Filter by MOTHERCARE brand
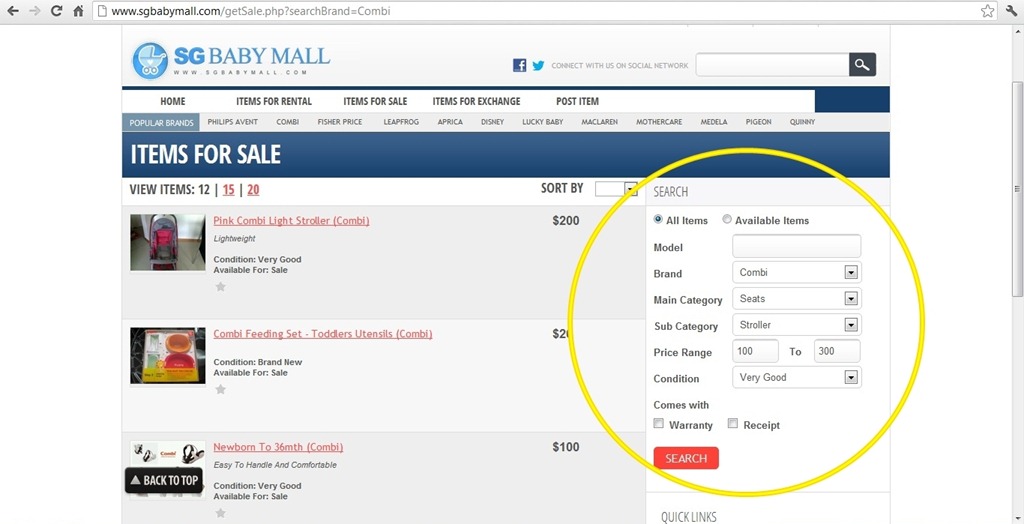 coord(659,122)
